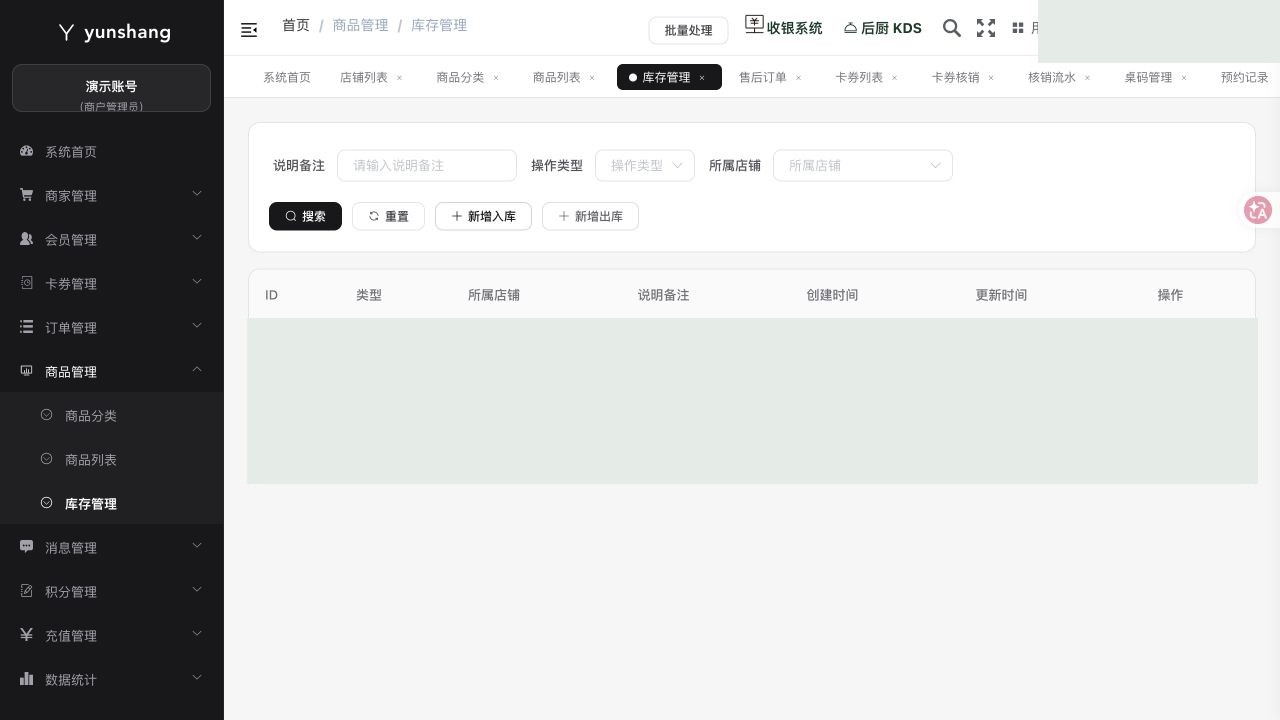The width and height of the screenshot is (1280, 720).
Task: Expand 商家管理 sidebar menu
Action: pos(112,196)
